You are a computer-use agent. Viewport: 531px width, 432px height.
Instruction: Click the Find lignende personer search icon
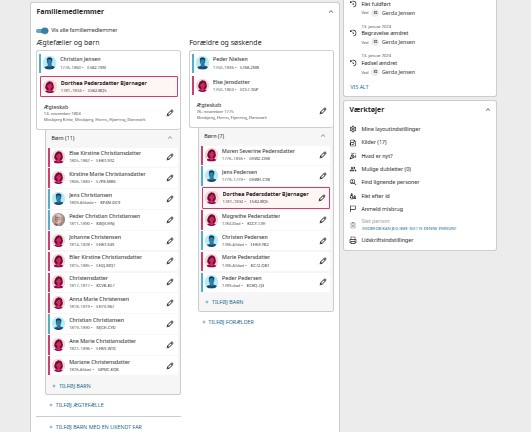tap(353, 182)
